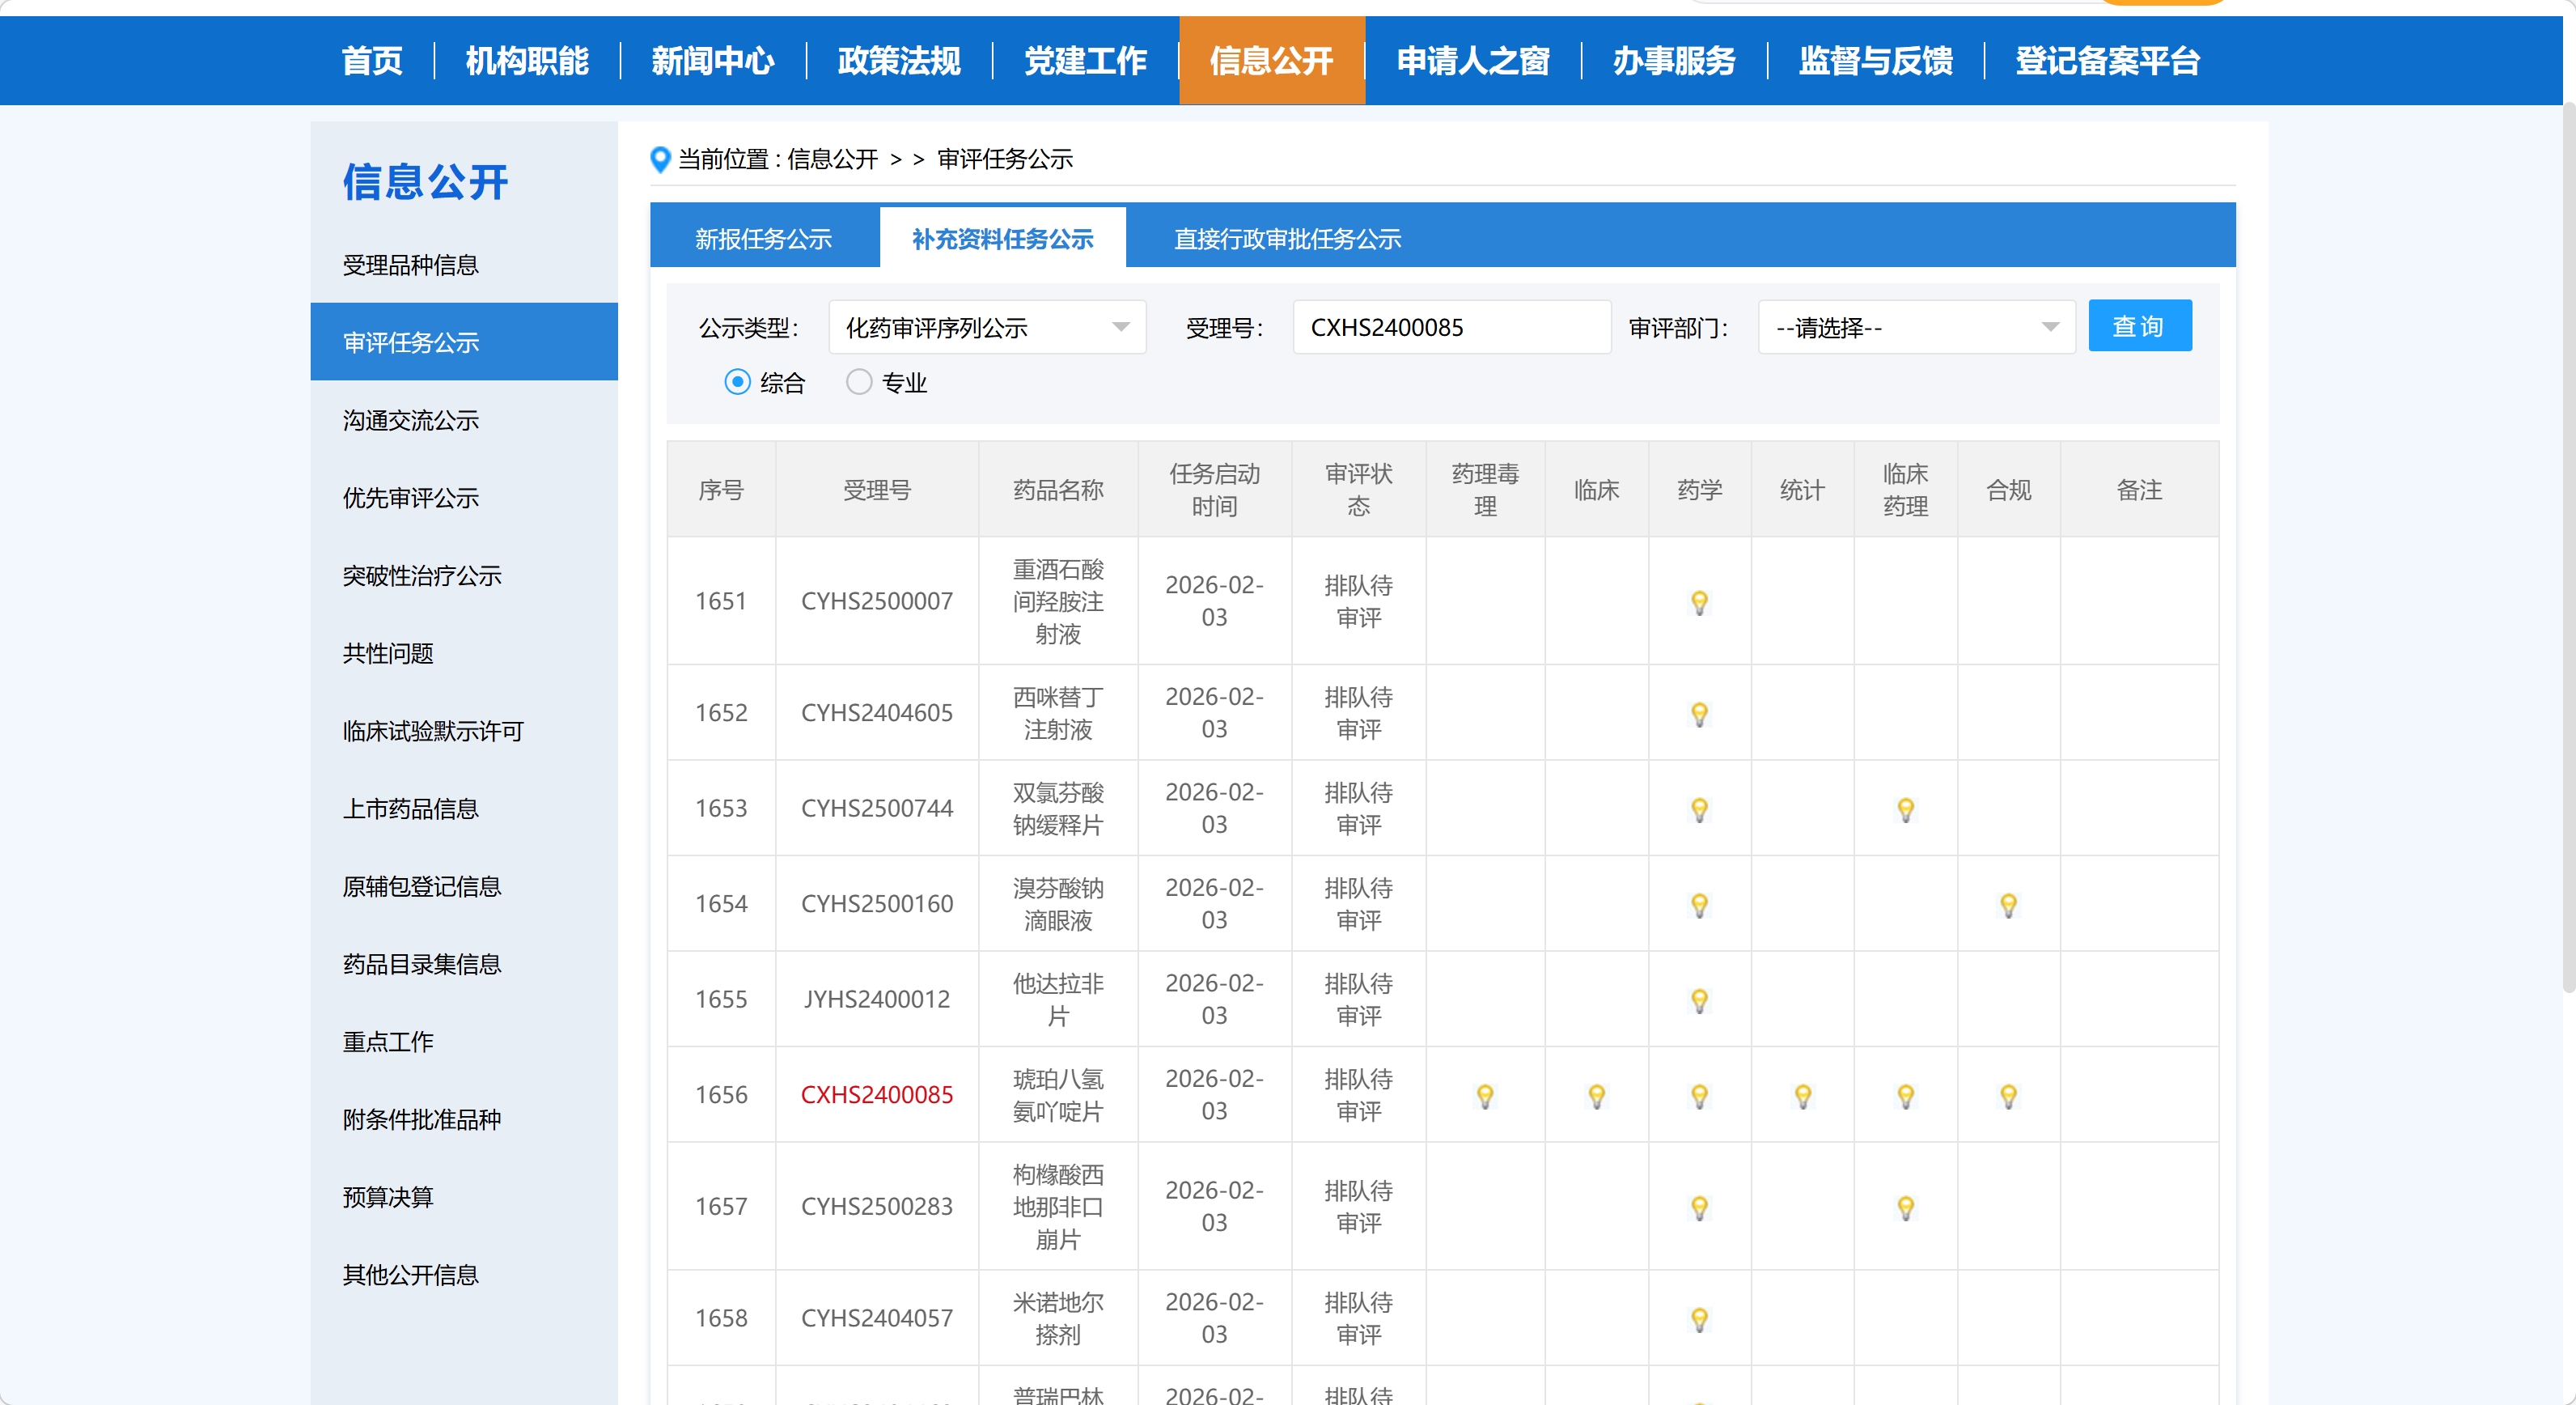Switch to 新报任务公示 tab
The width and height of the screenshot is (2576, 1405).
(764, 239)
